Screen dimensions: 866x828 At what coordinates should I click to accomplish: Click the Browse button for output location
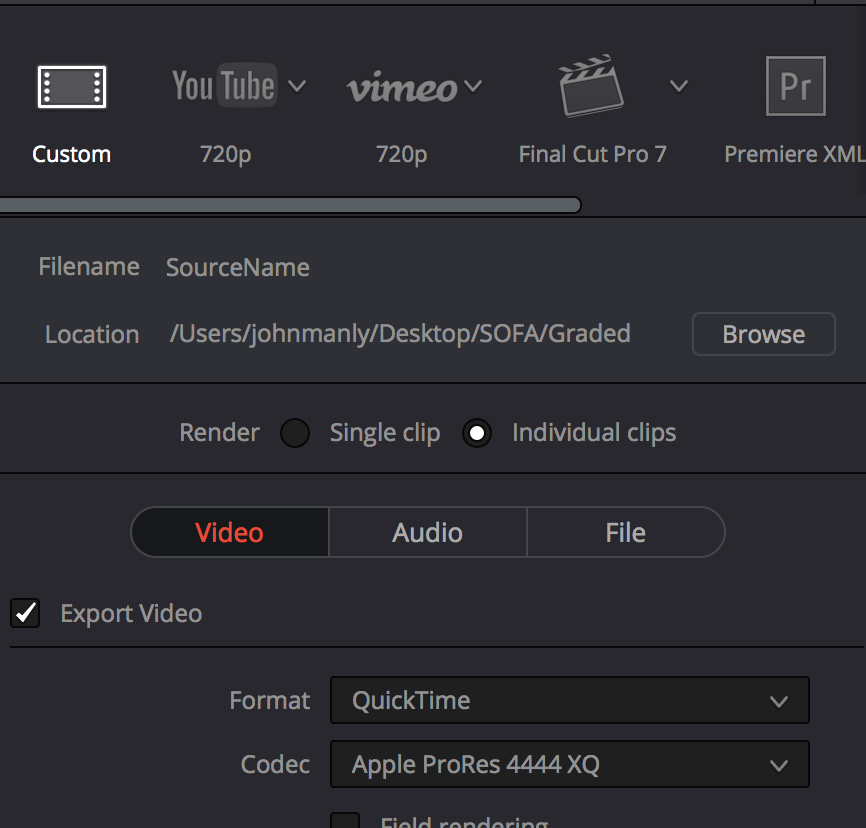[x=763, y=334]
